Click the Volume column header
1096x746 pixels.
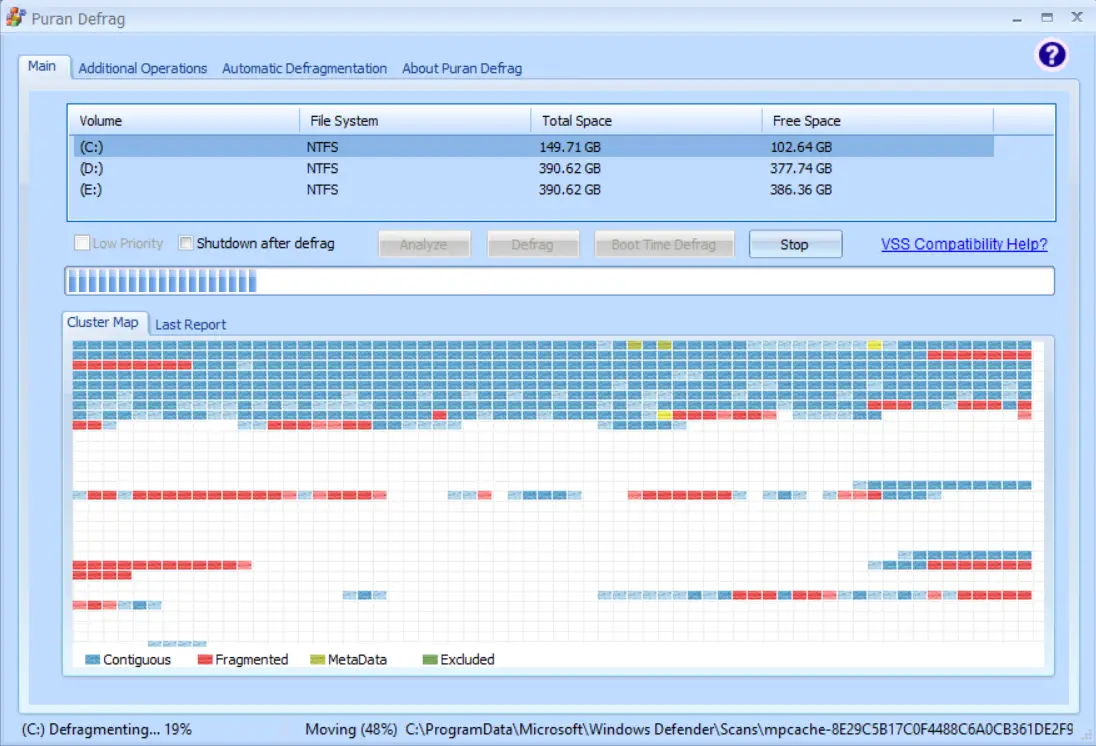(x=184, y=120)
